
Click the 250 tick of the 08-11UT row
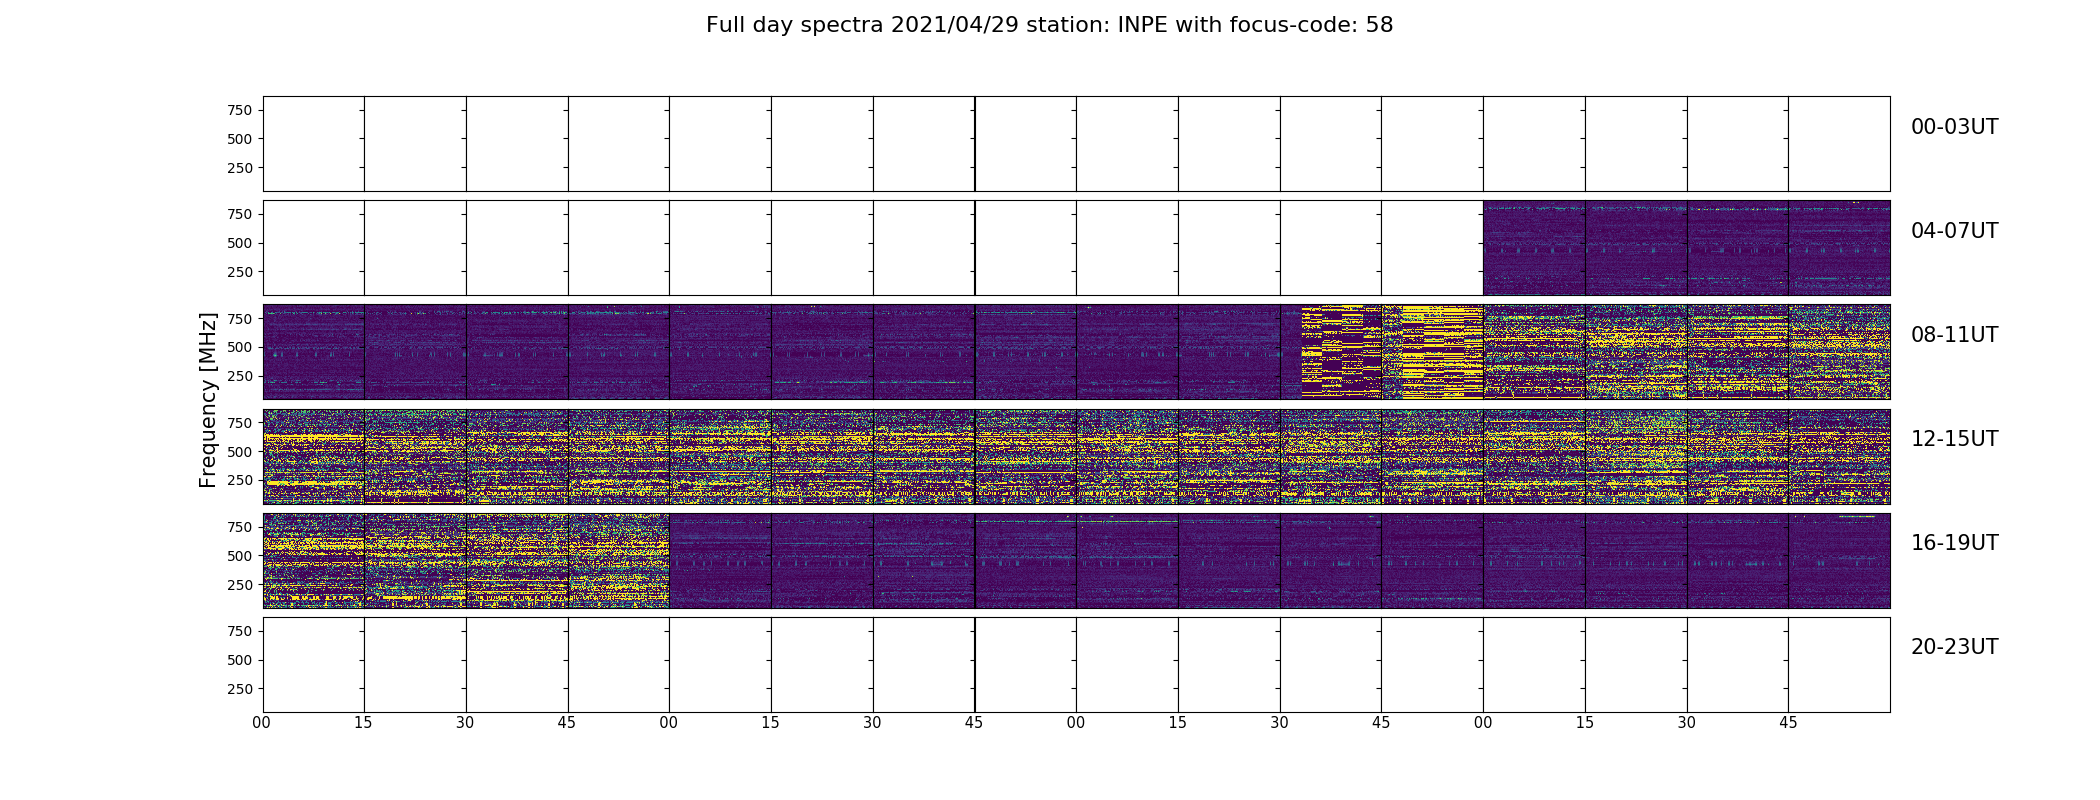[x=239, y=377]
